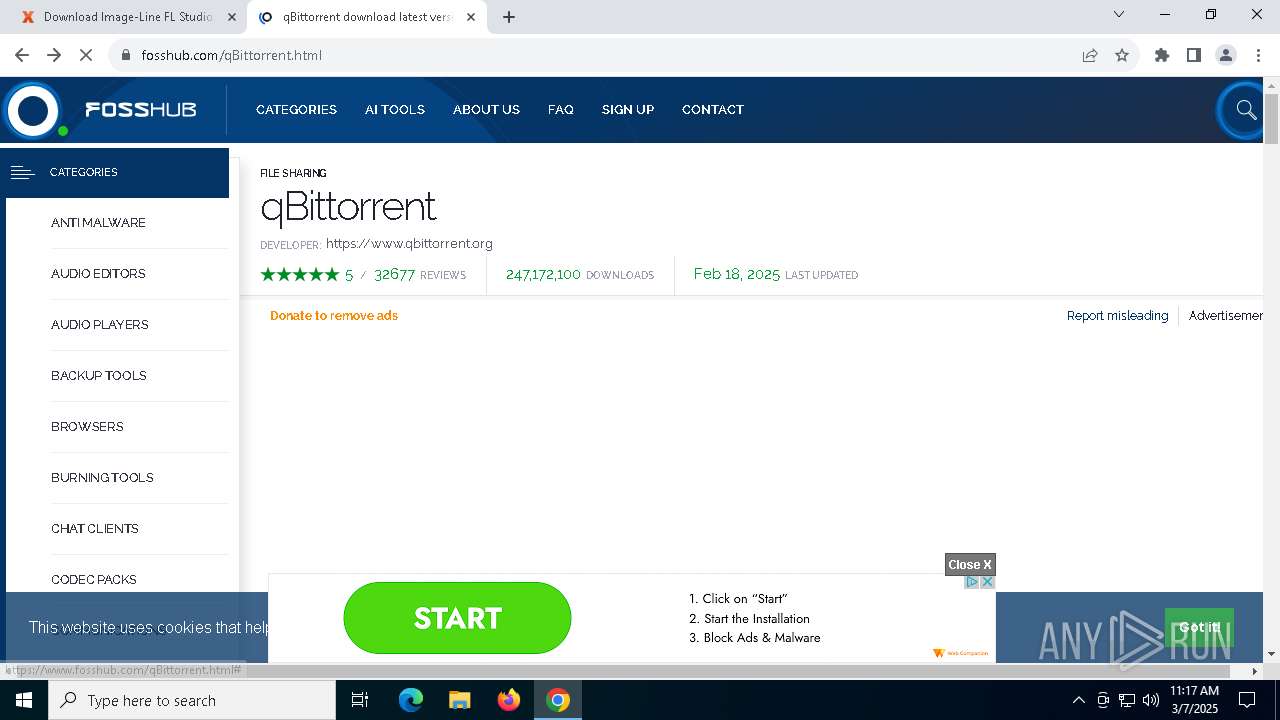Screen dimensions: 1280x720
Task: Open the AI Tools nav menu item
Action: click(395, 110)
